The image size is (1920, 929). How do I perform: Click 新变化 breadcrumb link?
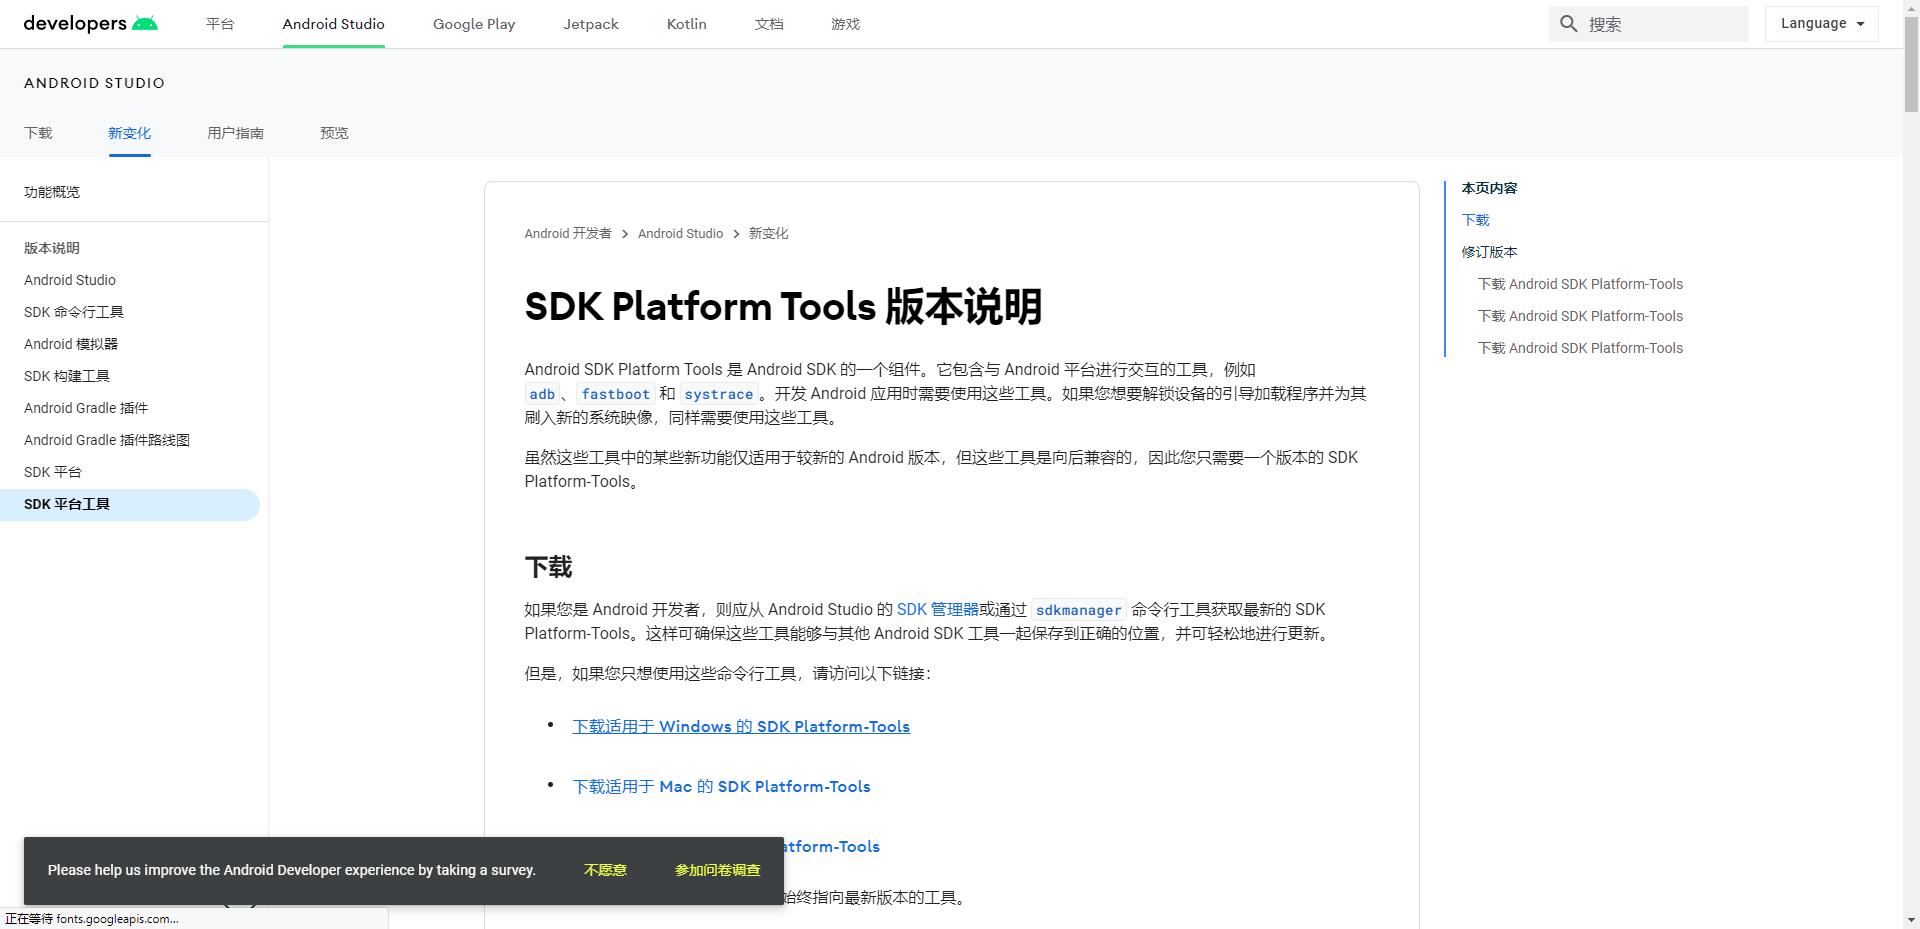point(768,233)
